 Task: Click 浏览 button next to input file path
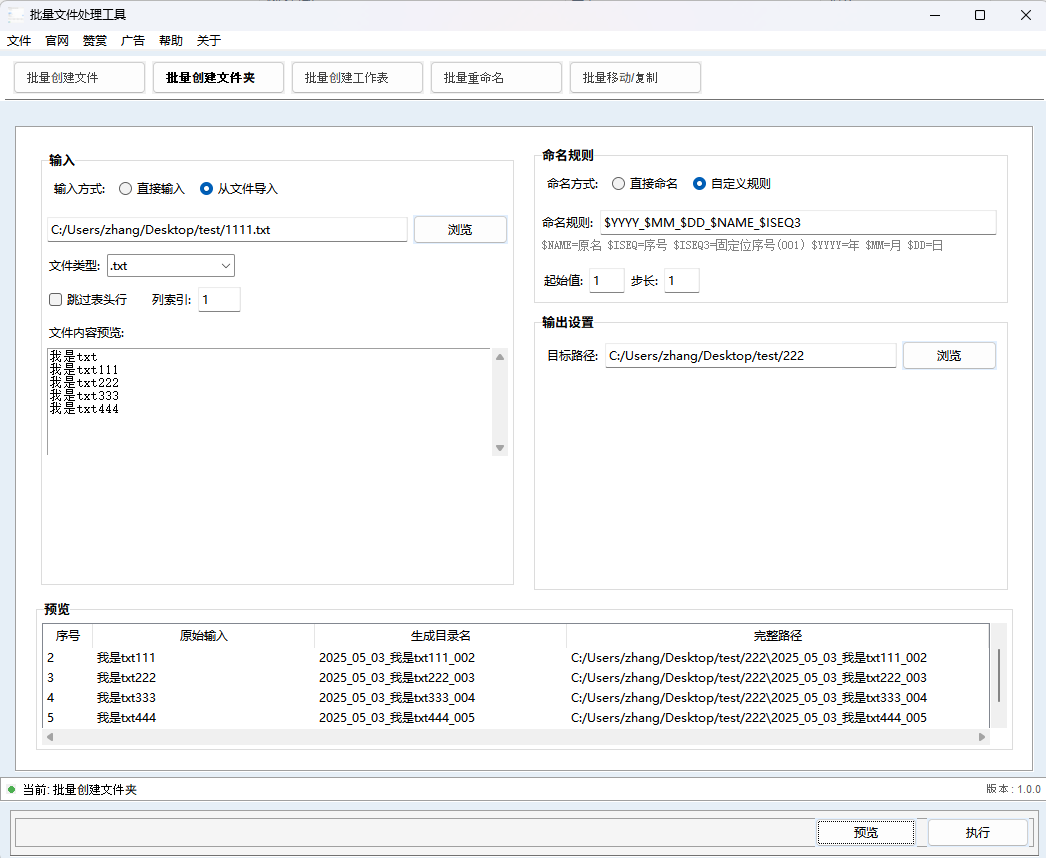(x=460, y=230)
